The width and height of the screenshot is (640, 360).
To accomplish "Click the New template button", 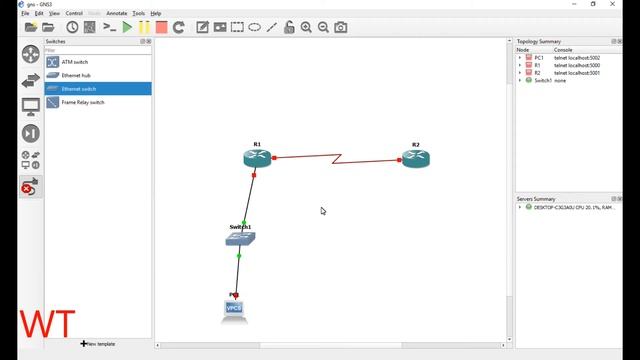I will click(98, 344).
